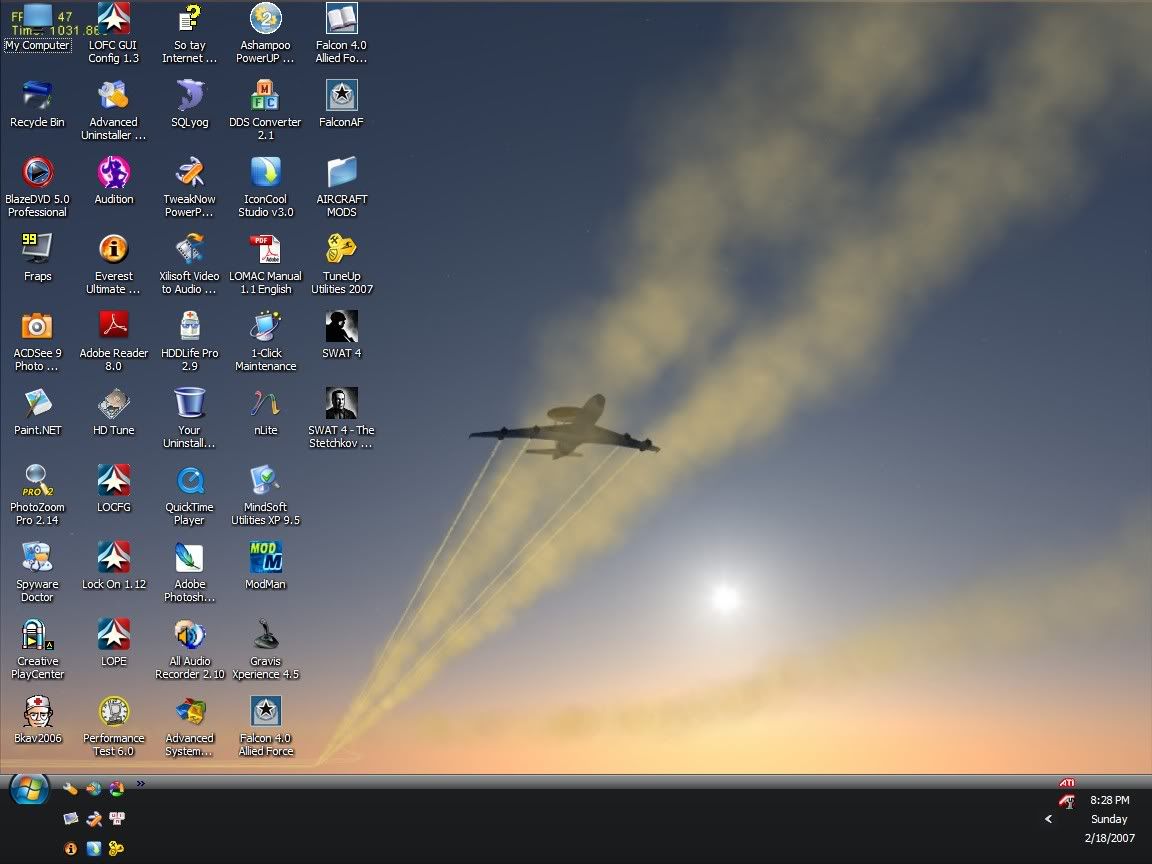Open QuickTime Player

(189, 479)
